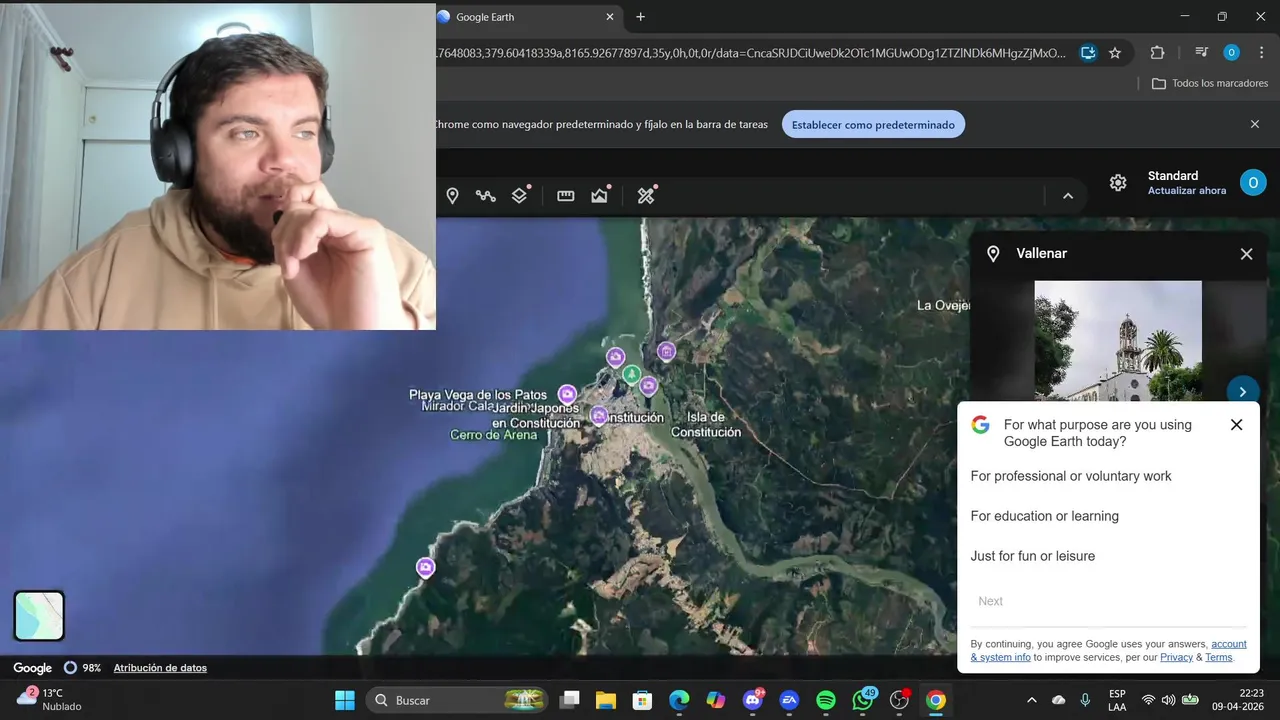Click the Vallenar church photo

pyautogui.click(x=1118, y=341)
